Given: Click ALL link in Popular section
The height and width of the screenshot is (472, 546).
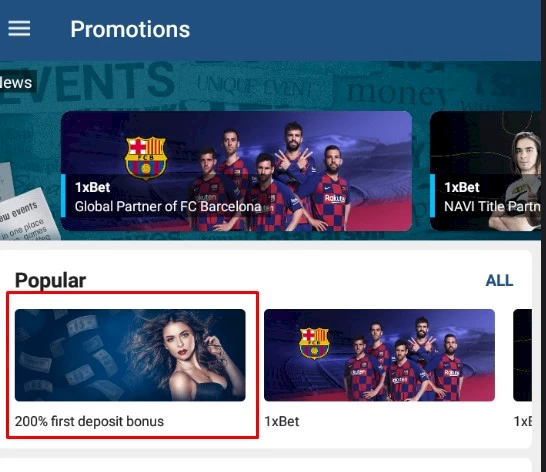Looking at the screenshot, I should (499, 280).
